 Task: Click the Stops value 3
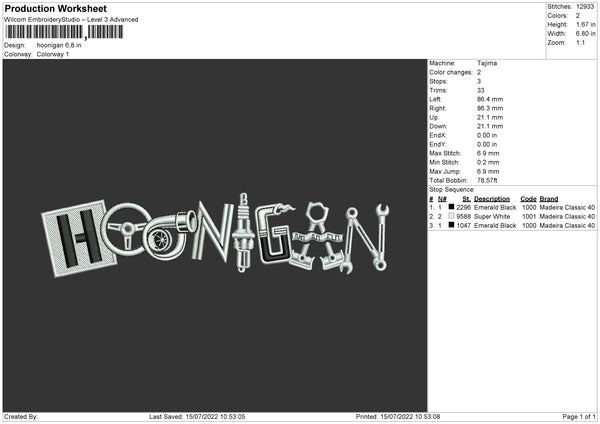(479, 81)
